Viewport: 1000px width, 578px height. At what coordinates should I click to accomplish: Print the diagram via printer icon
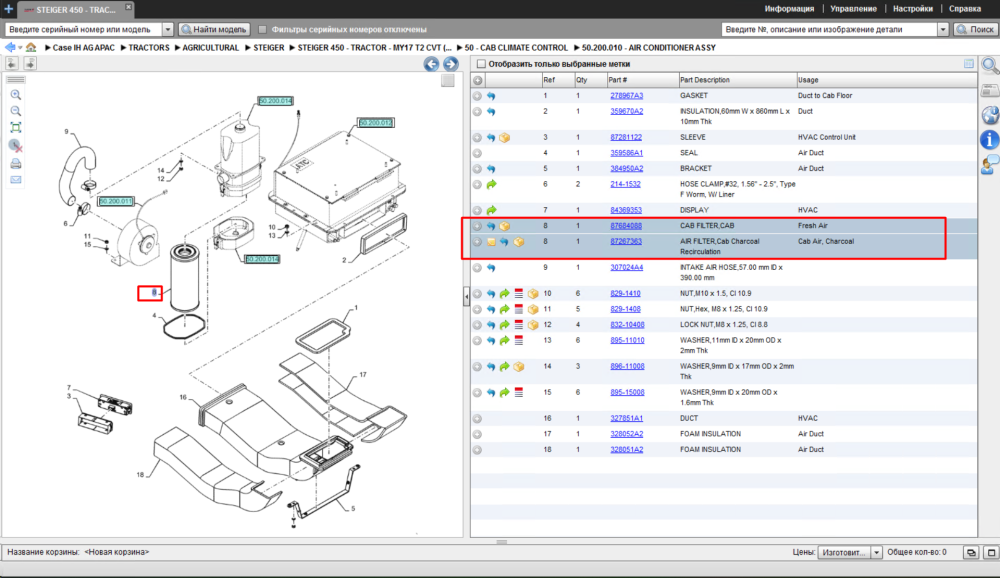tap(16, 164)
